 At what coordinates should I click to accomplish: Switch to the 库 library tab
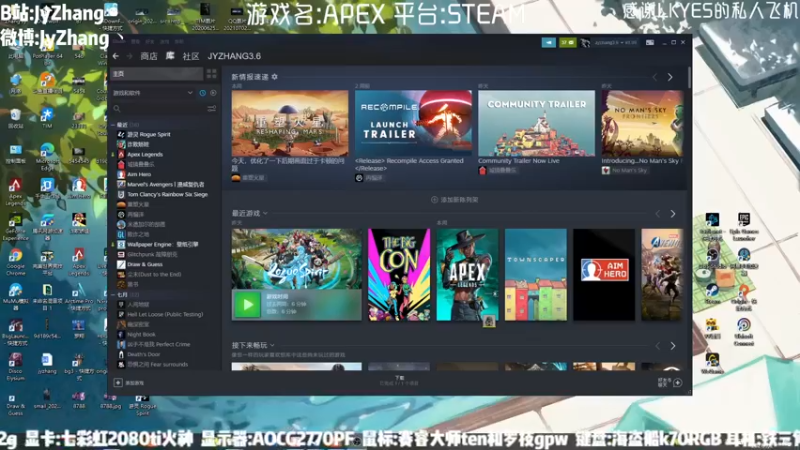[x=170, y=56]
